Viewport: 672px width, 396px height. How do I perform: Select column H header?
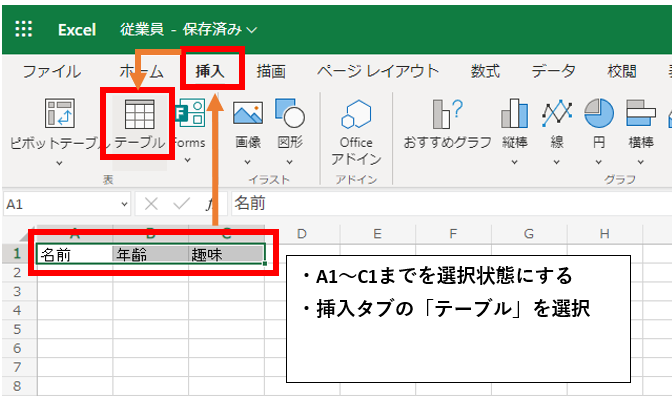[x=605, y=234]
